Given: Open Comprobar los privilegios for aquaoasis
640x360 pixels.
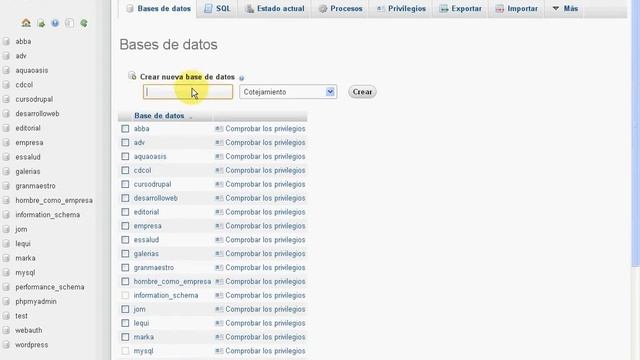Looking at the screenshot, I should point(265,157).
